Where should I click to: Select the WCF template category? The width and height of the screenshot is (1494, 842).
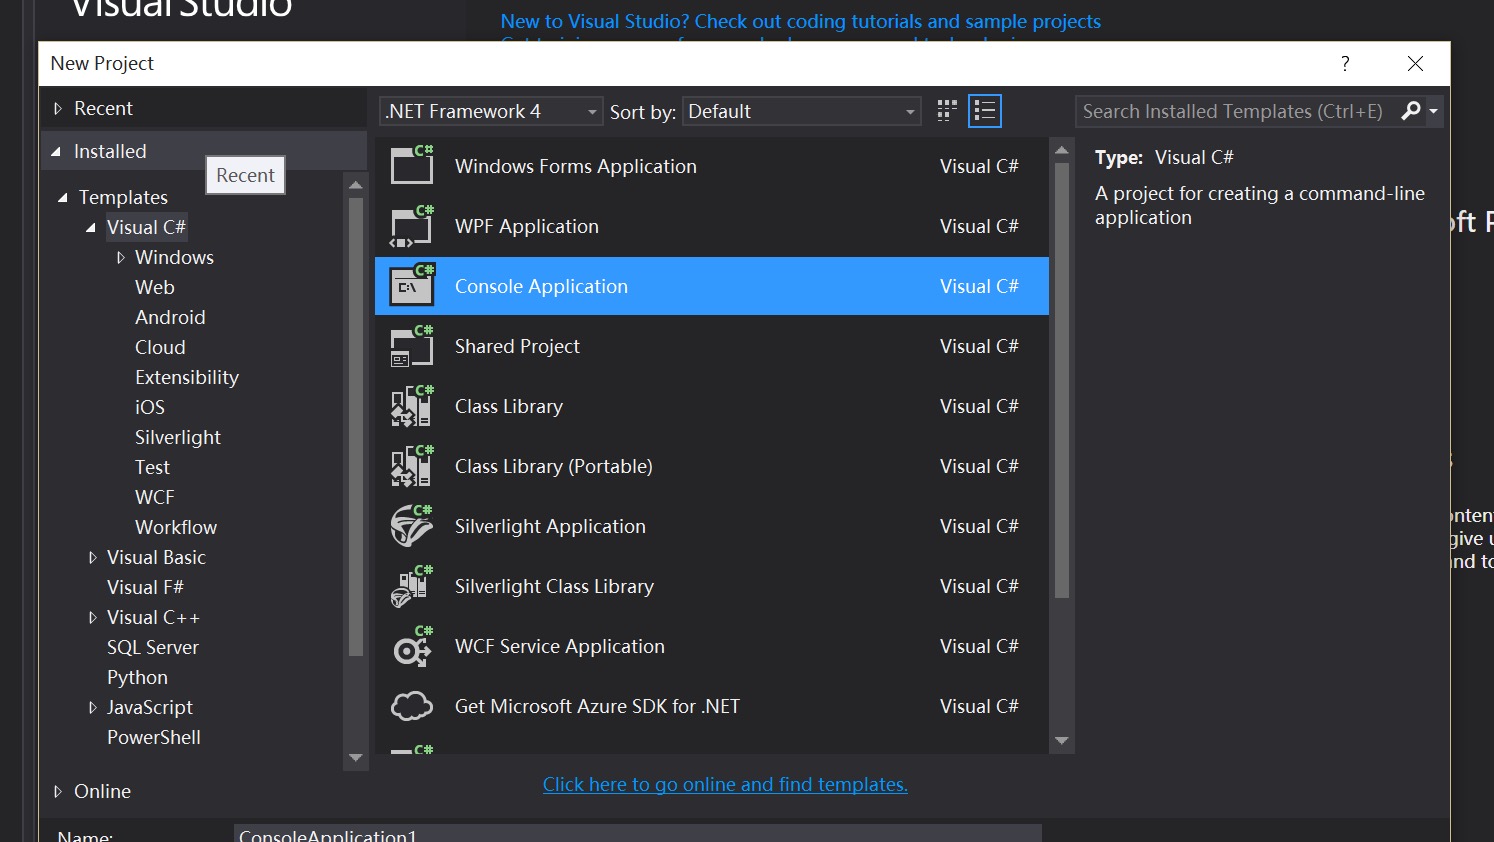click(x=155, y=497)
